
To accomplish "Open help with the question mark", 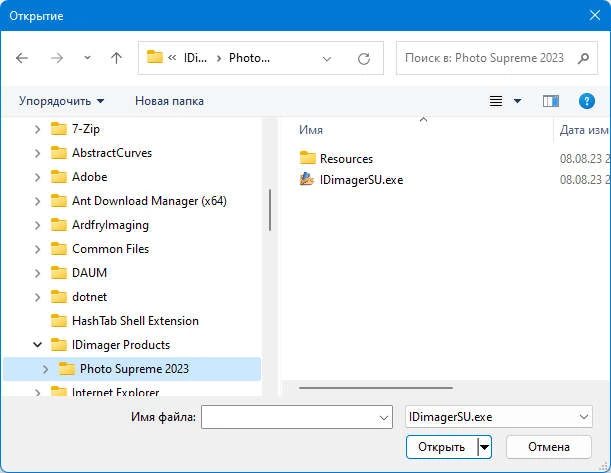I will point(586,101).
